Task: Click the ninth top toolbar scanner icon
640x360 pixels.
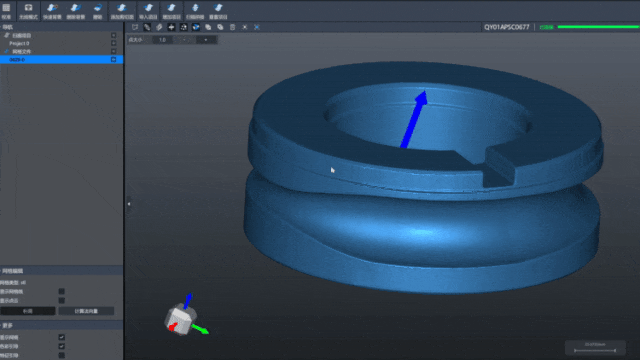Action: (x=195, y=11)
